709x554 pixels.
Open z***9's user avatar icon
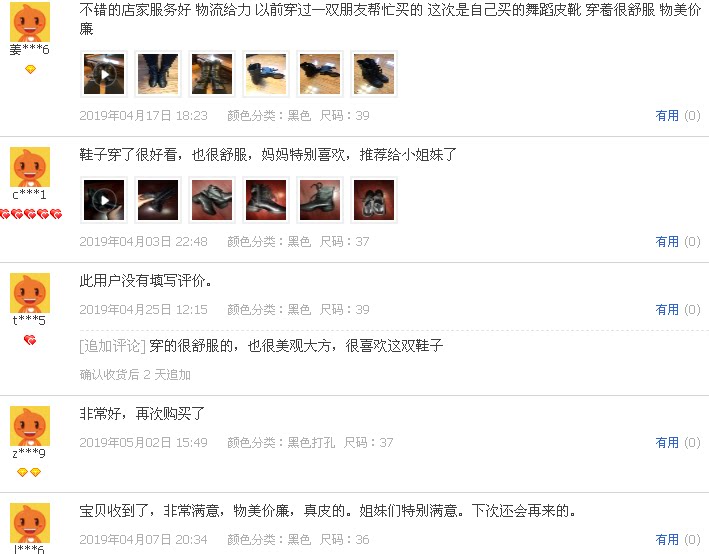(30, 426)
